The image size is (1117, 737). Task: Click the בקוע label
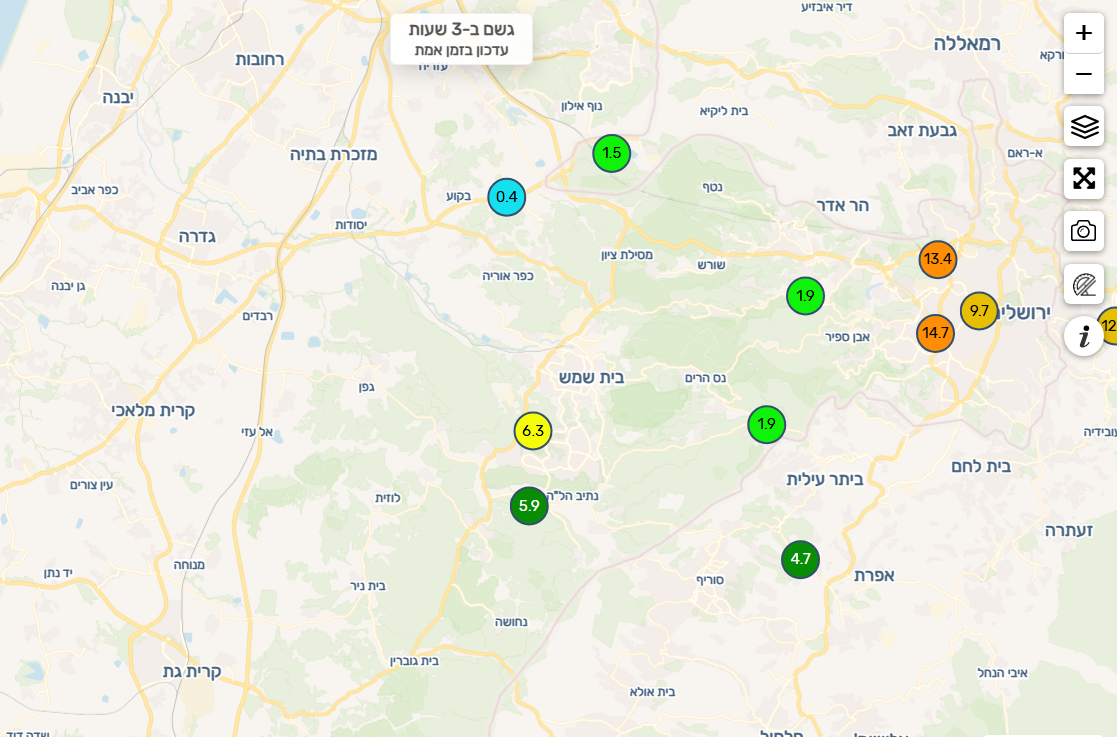[458, 196]
